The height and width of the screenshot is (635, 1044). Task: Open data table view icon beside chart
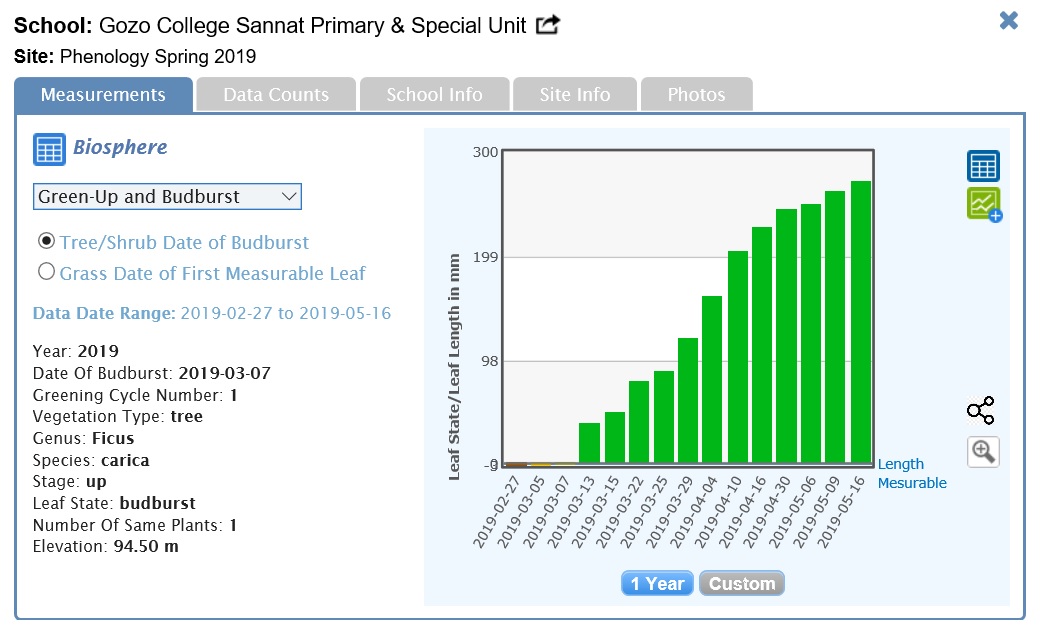[x=983, y=166]
